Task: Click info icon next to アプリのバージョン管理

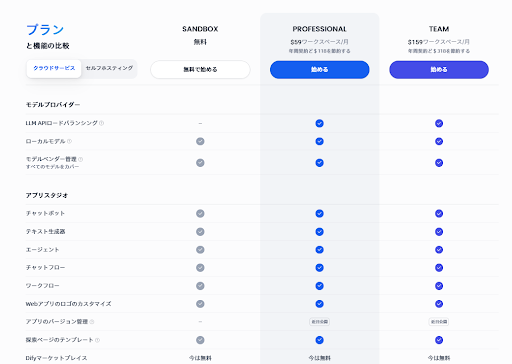Action: click(x=92, y=322)
